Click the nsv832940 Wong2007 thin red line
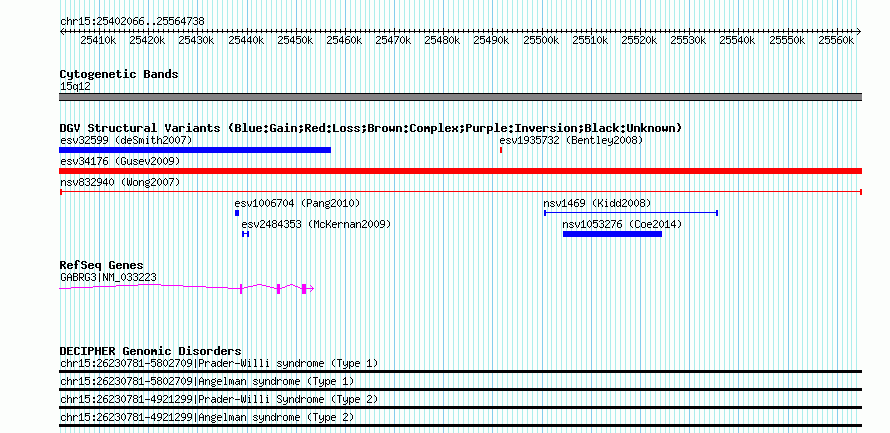The image size is (890, 433). pos(460,192)
